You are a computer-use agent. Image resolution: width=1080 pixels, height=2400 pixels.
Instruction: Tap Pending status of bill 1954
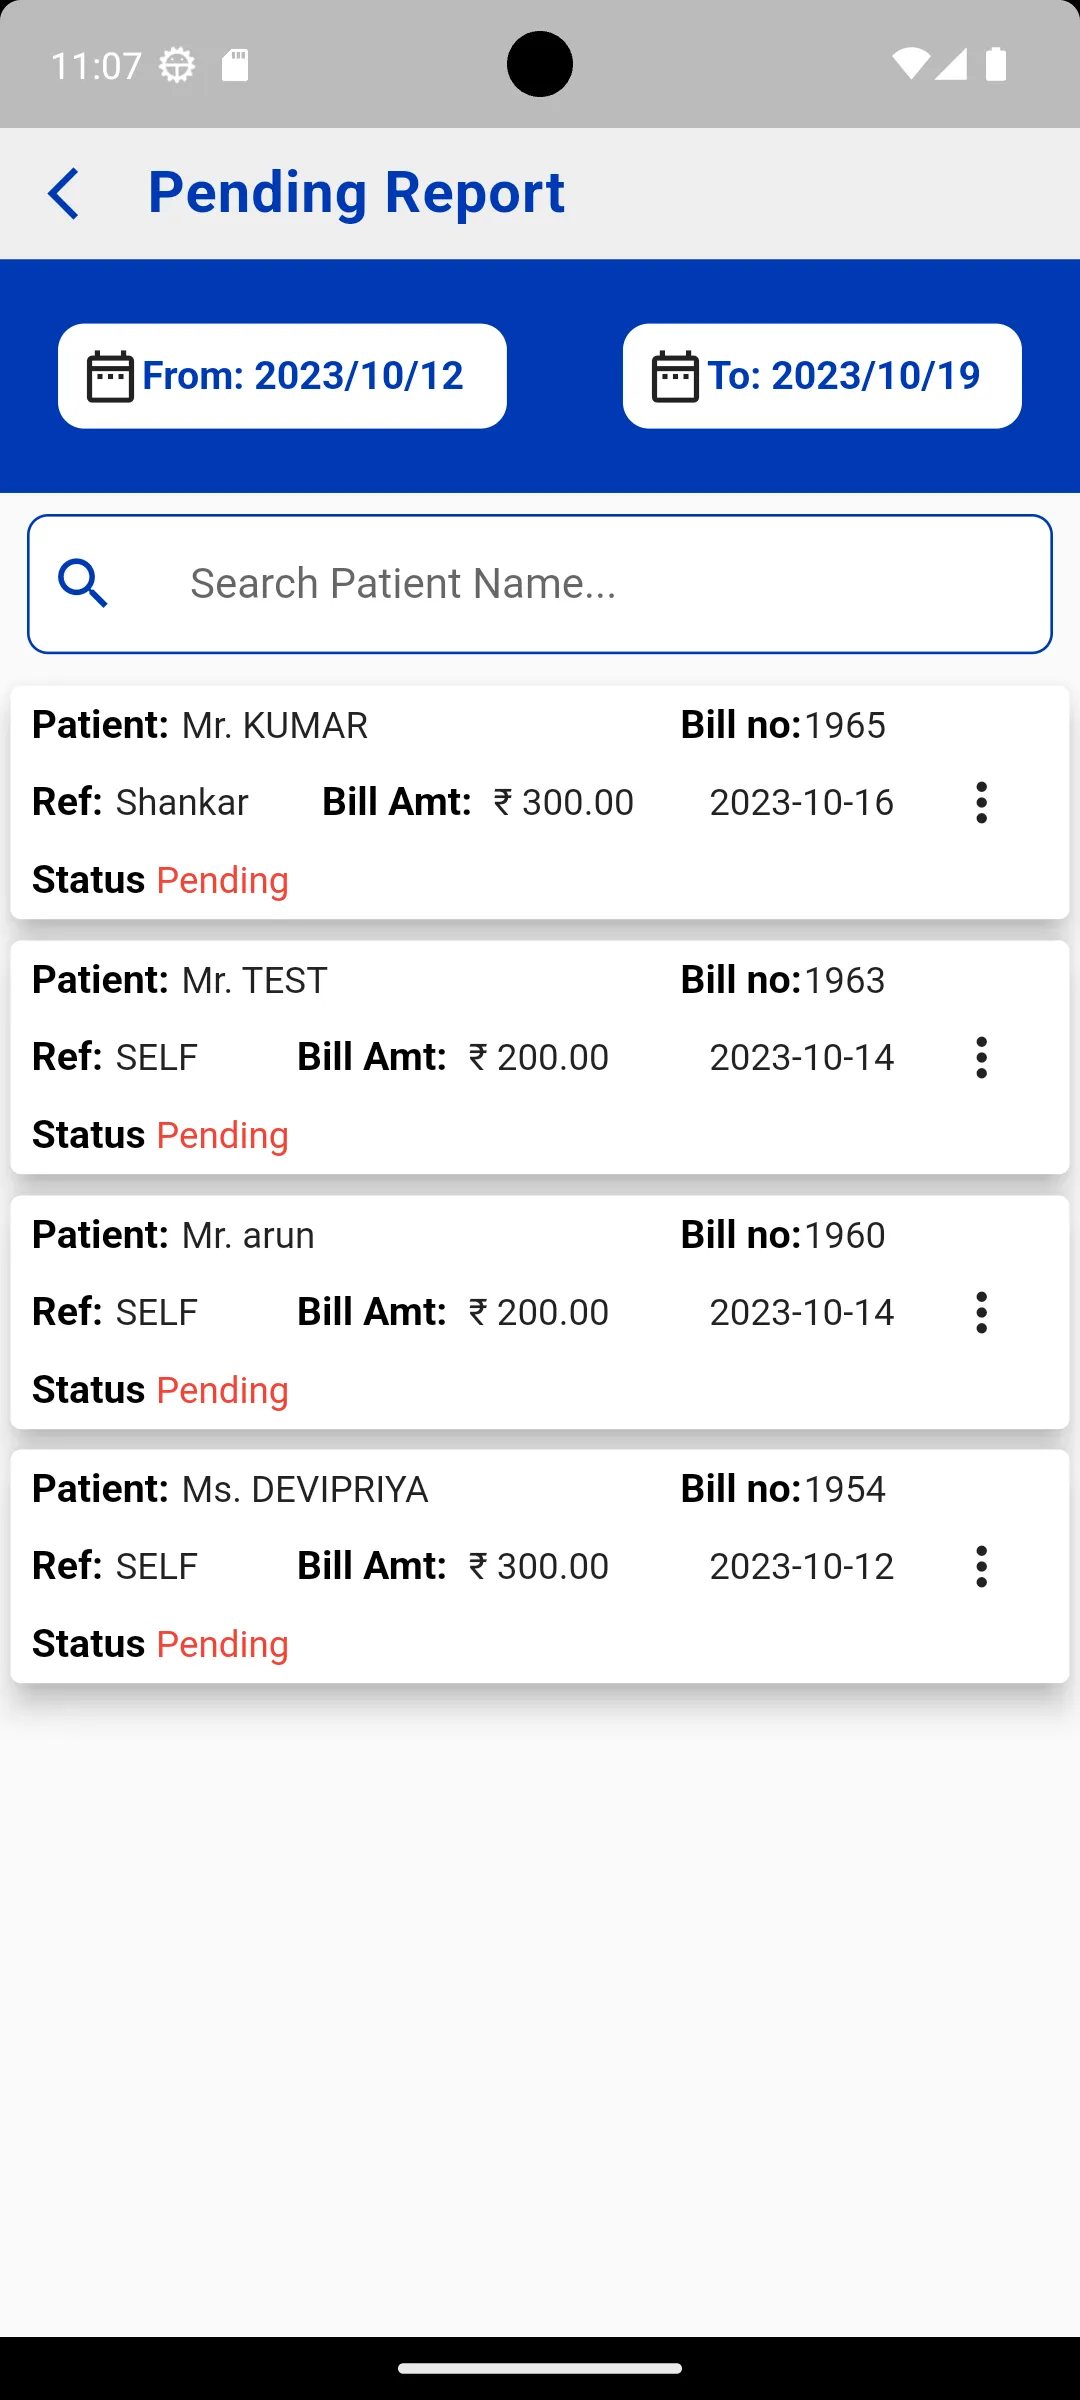[x=223, y=1644]
